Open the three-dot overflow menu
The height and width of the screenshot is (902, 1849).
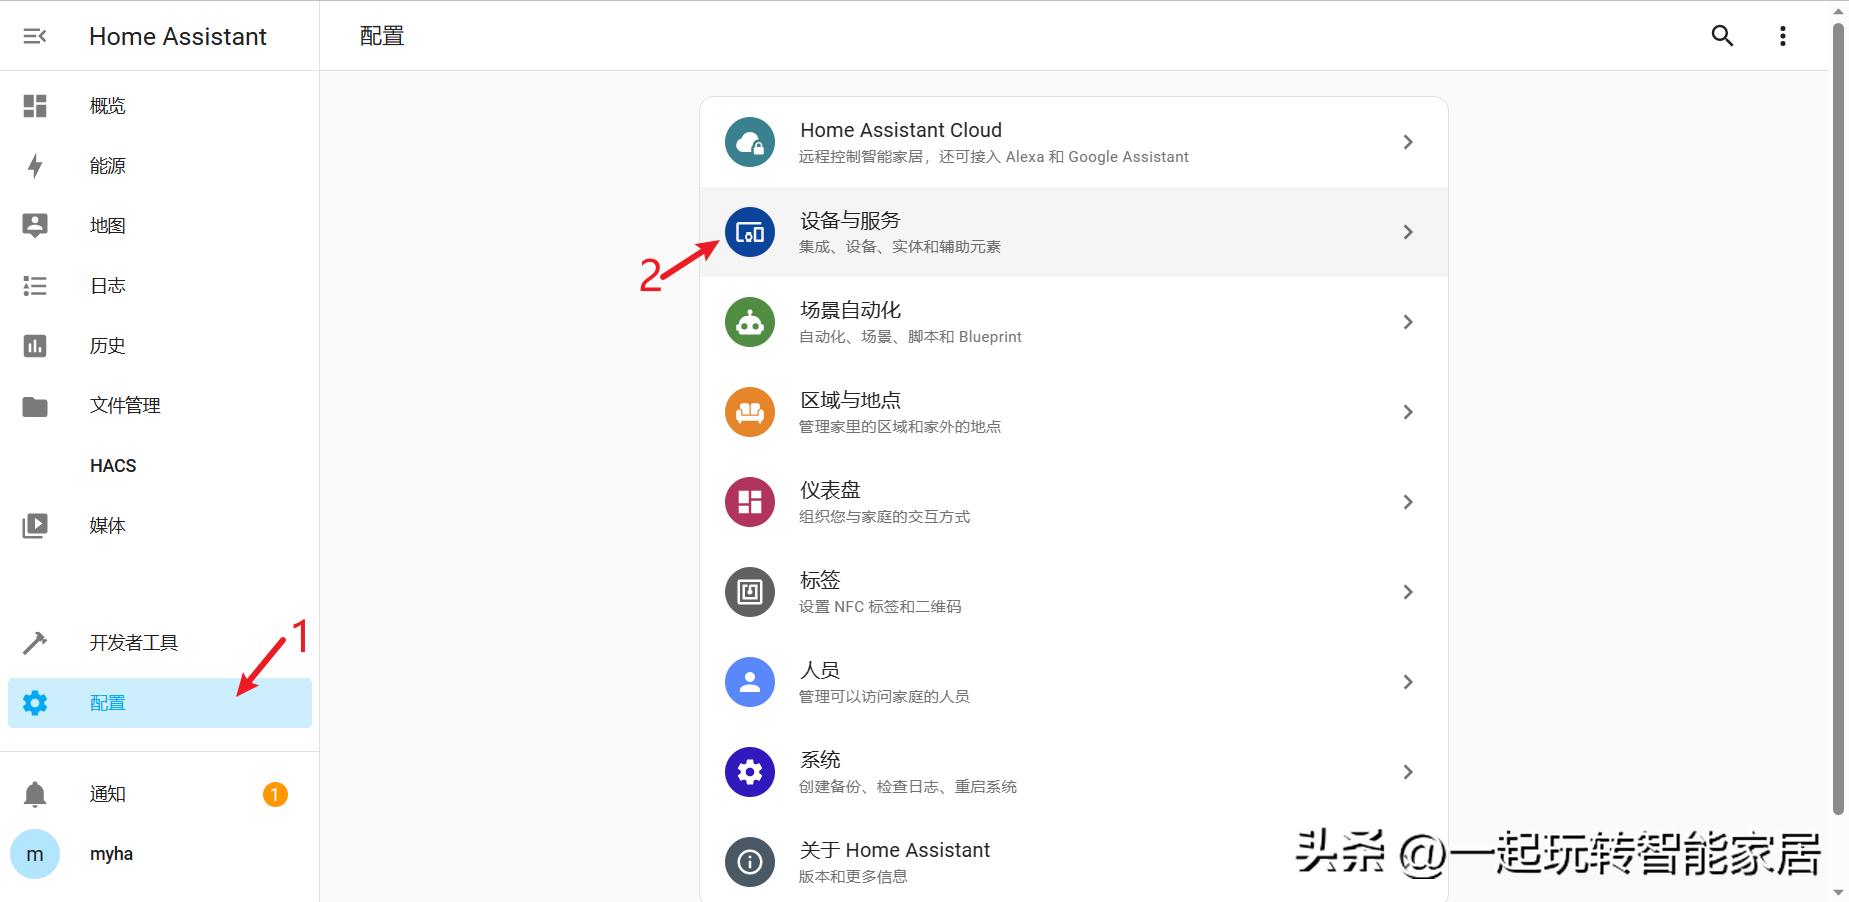pyautogui.click(x=1782, y=35)
